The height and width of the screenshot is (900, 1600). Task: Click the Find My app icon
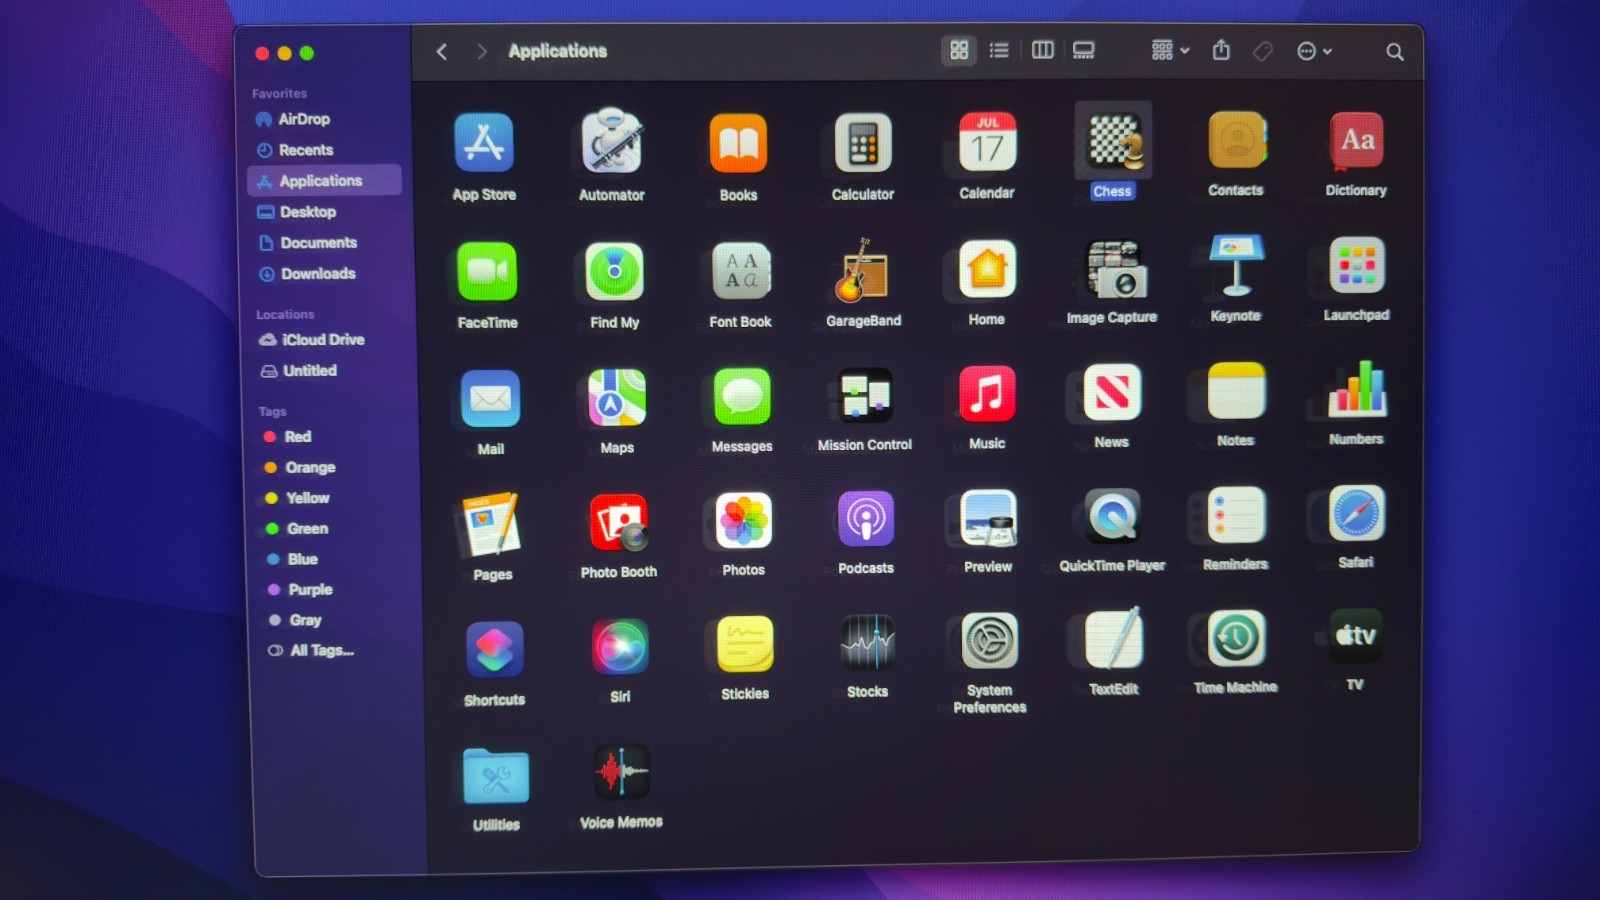pos(614,271)
